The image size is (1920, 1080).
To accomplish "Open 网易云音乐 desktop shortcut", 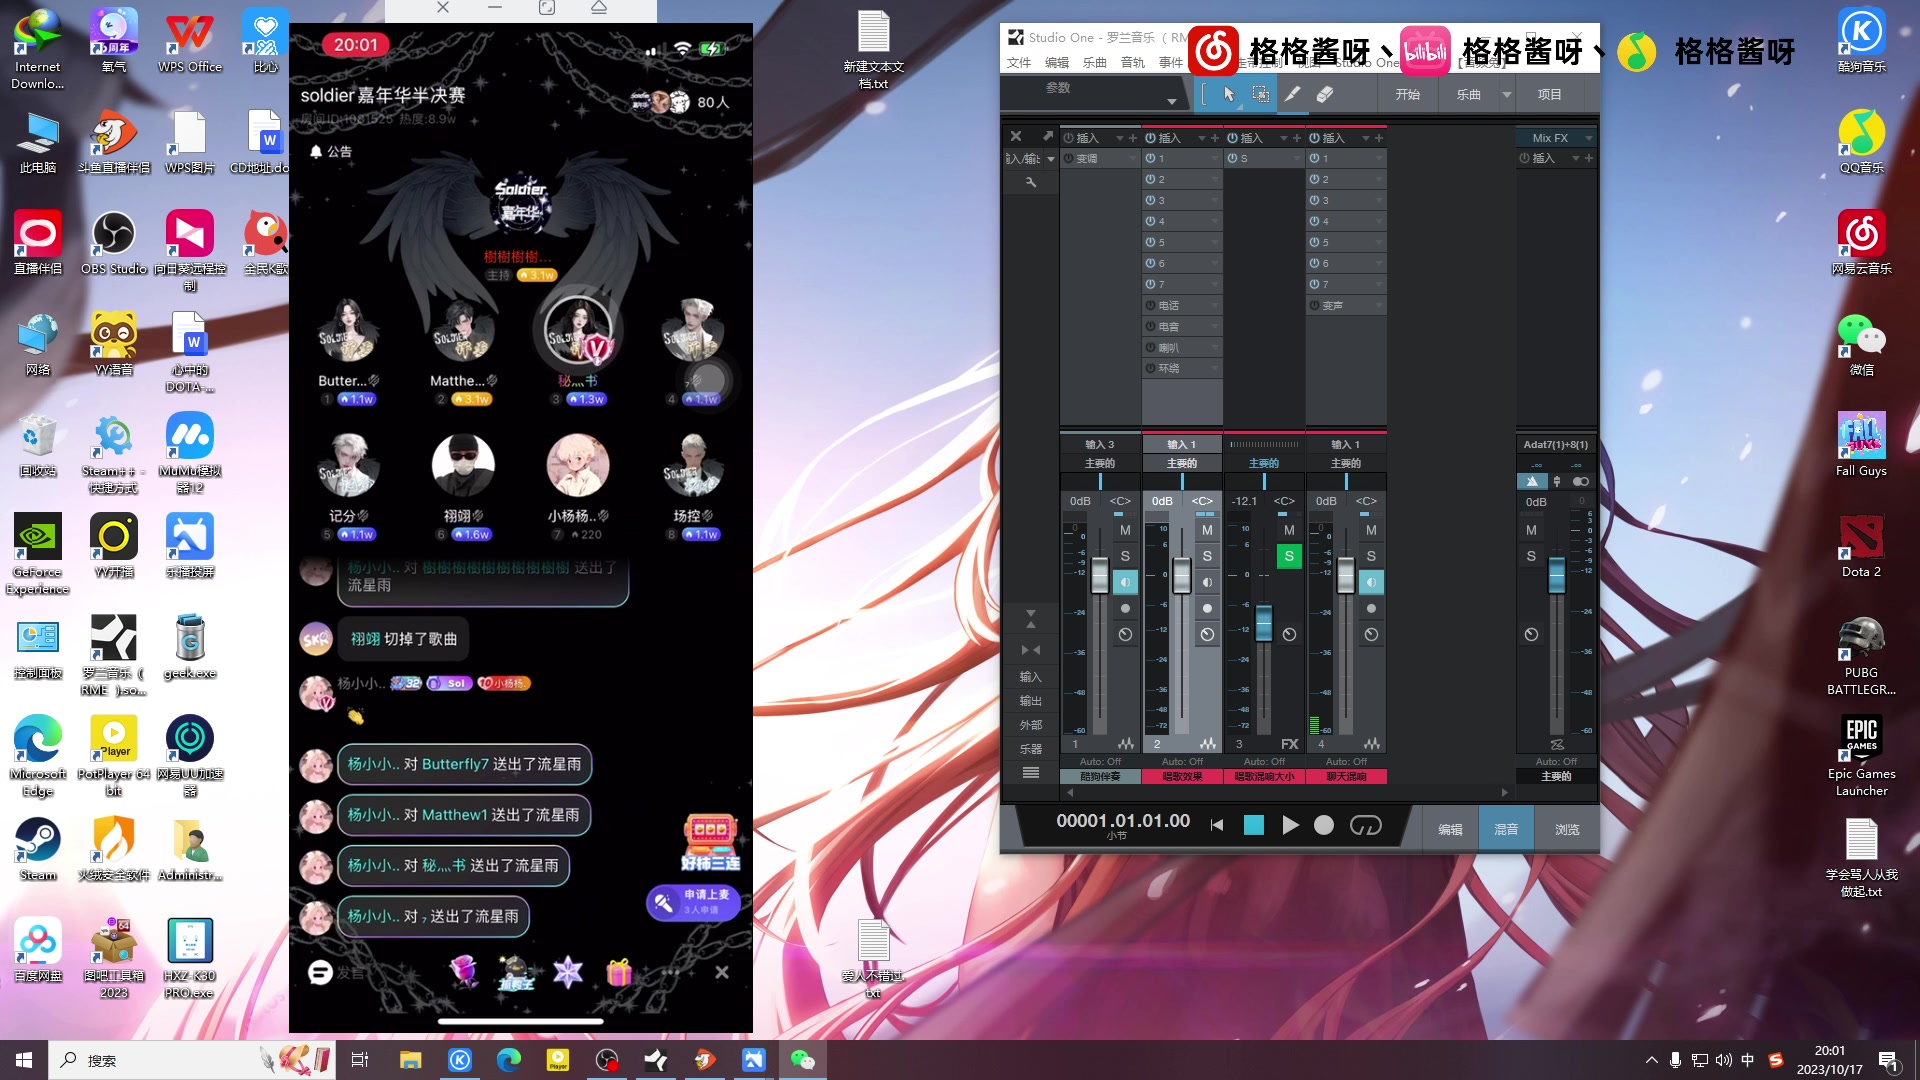I will pyautogui.click(x=1861, y=242).
